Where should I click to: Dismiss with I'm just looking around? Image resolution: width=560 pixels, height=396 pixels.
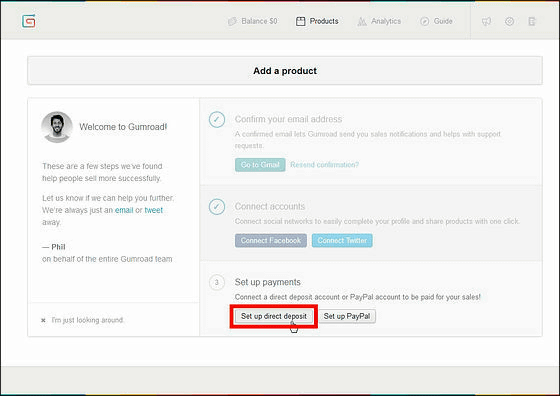tap(82, 320)
